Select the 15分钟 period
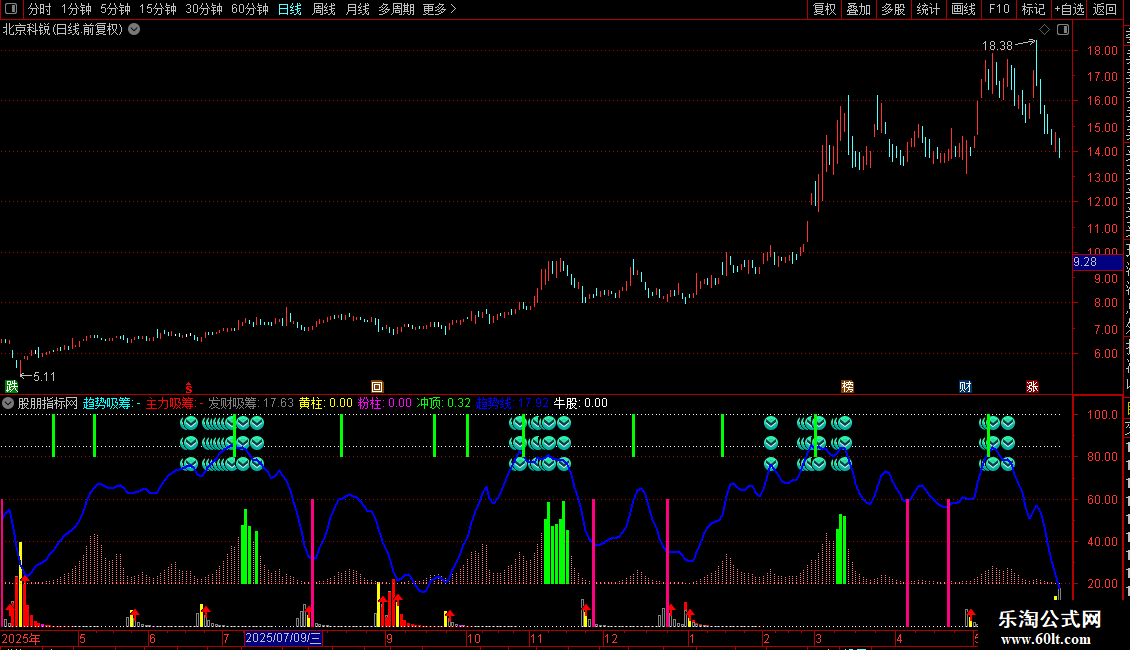 tap(158, 9)
